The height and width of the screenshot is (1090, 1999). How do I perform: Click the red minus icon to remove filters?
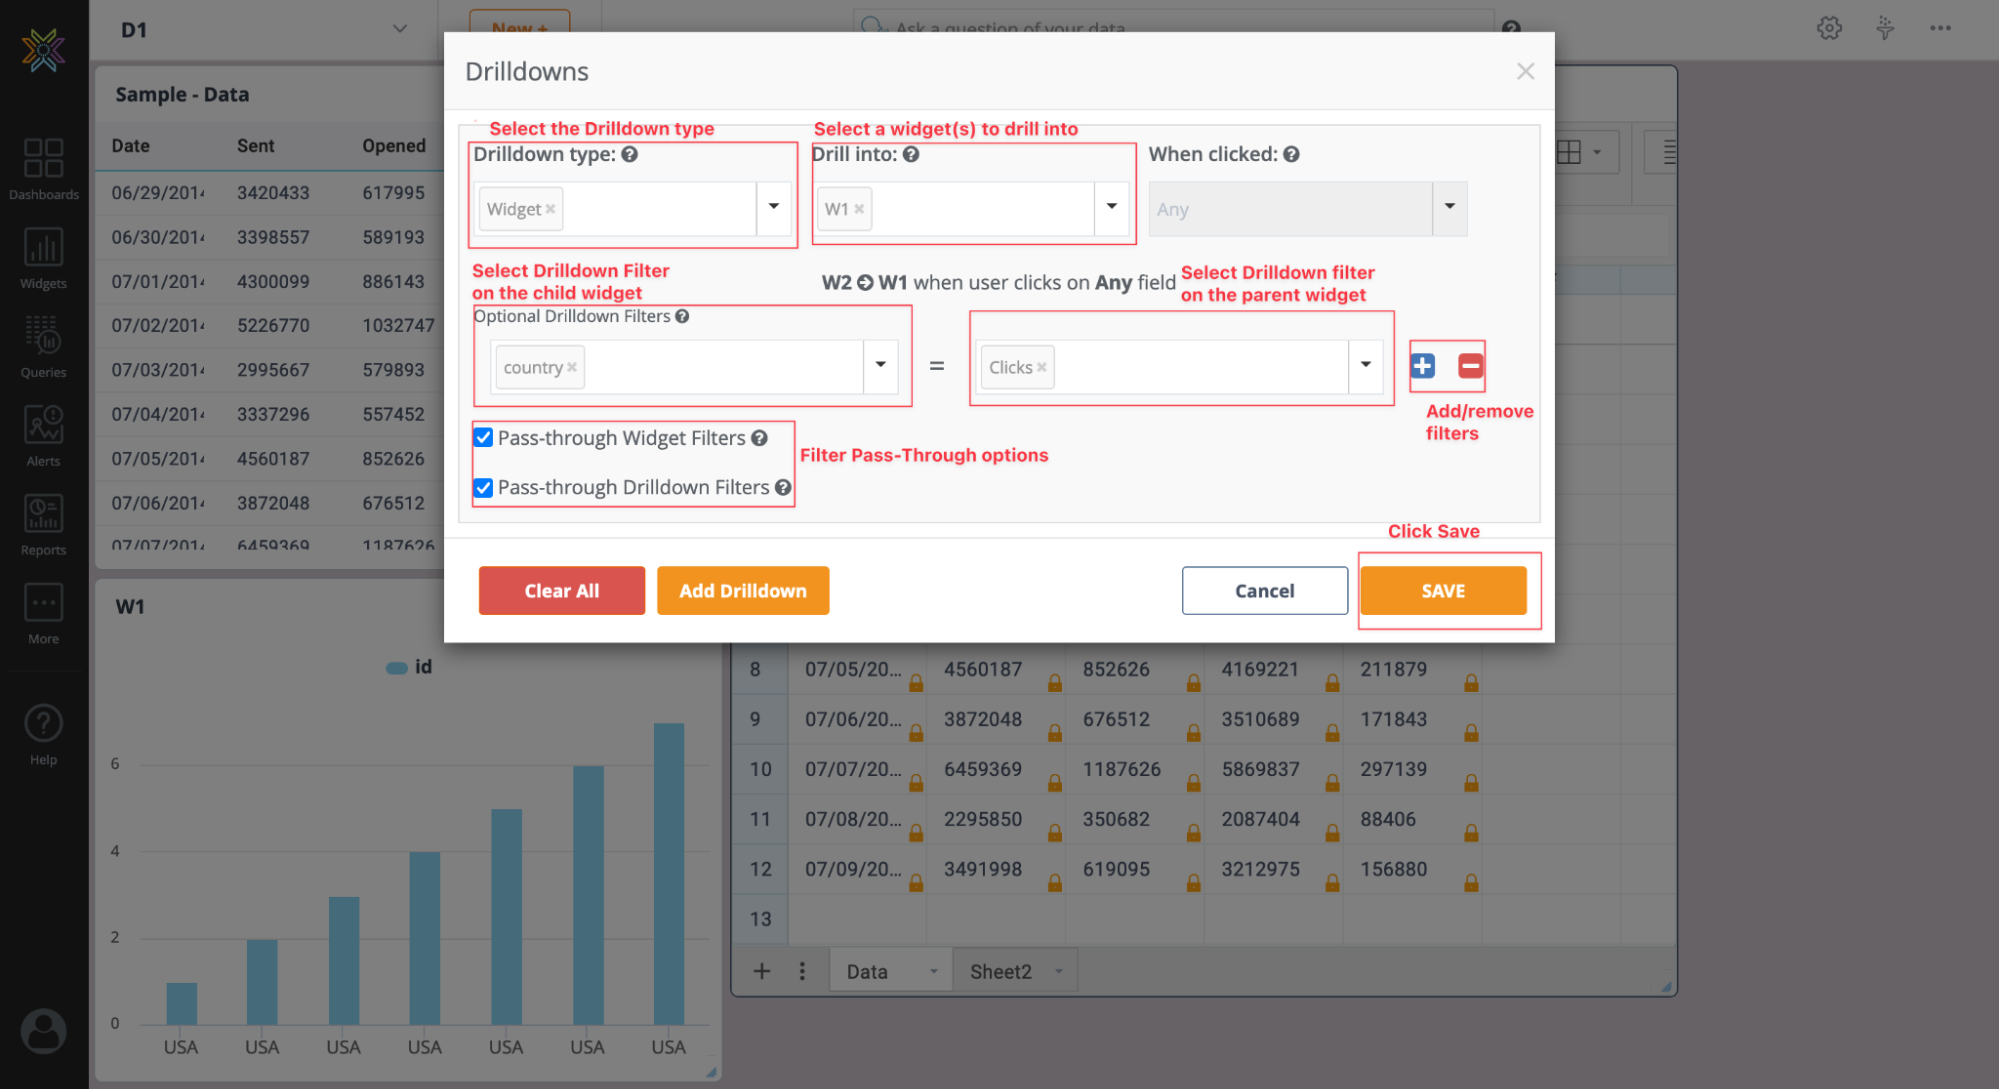click(1469, 366)
